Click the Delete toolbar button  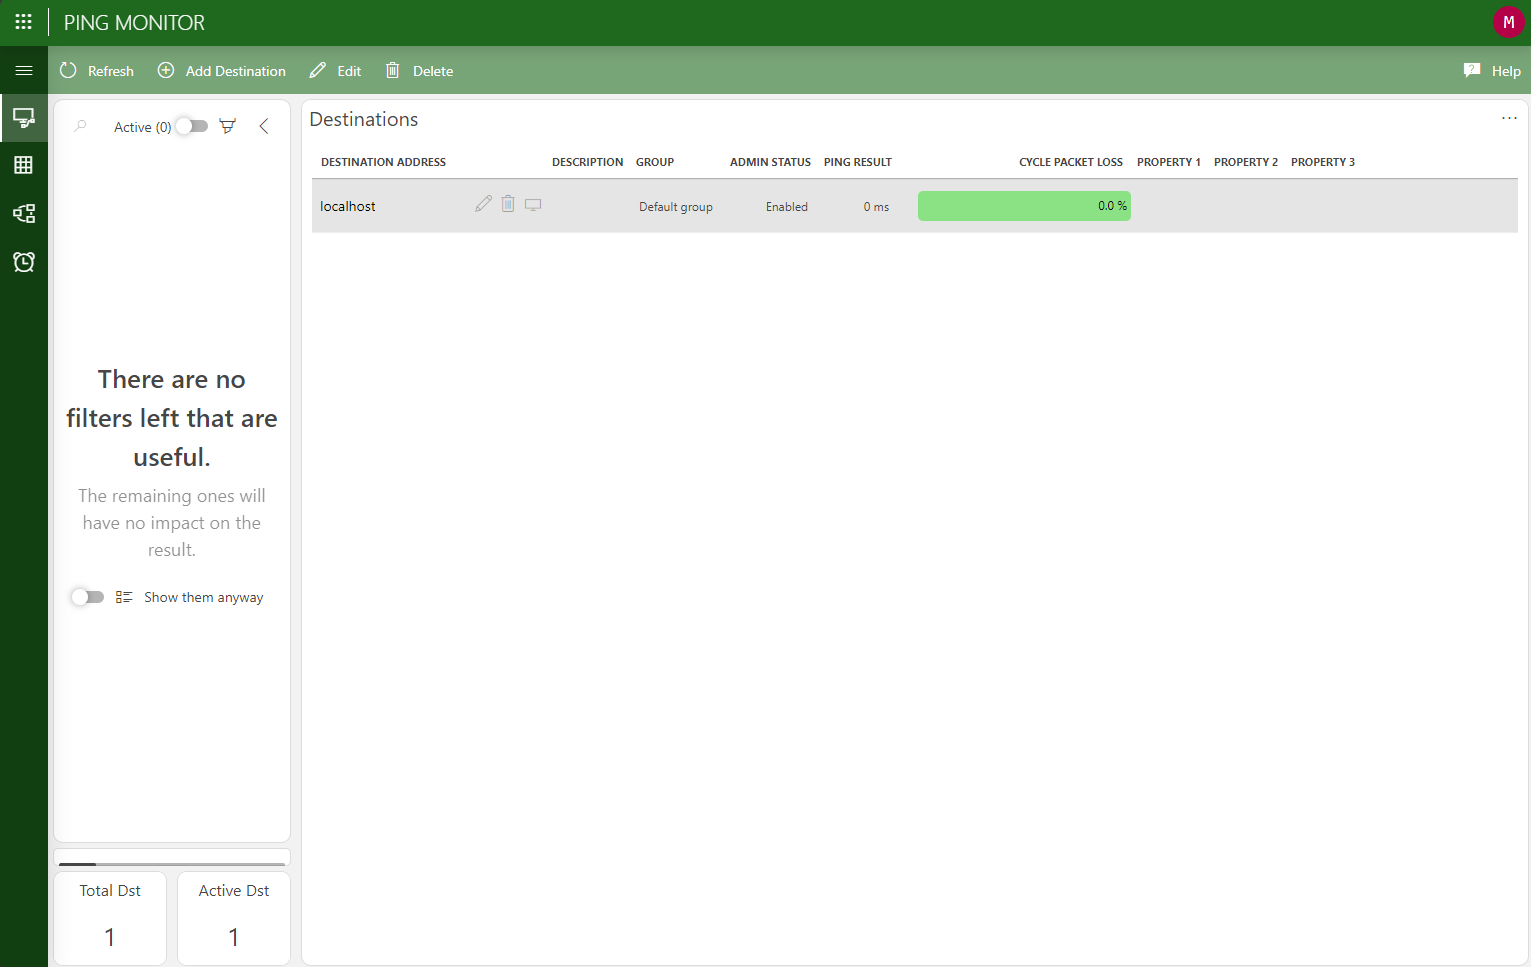pyautogui.click(x=420, y=71)
